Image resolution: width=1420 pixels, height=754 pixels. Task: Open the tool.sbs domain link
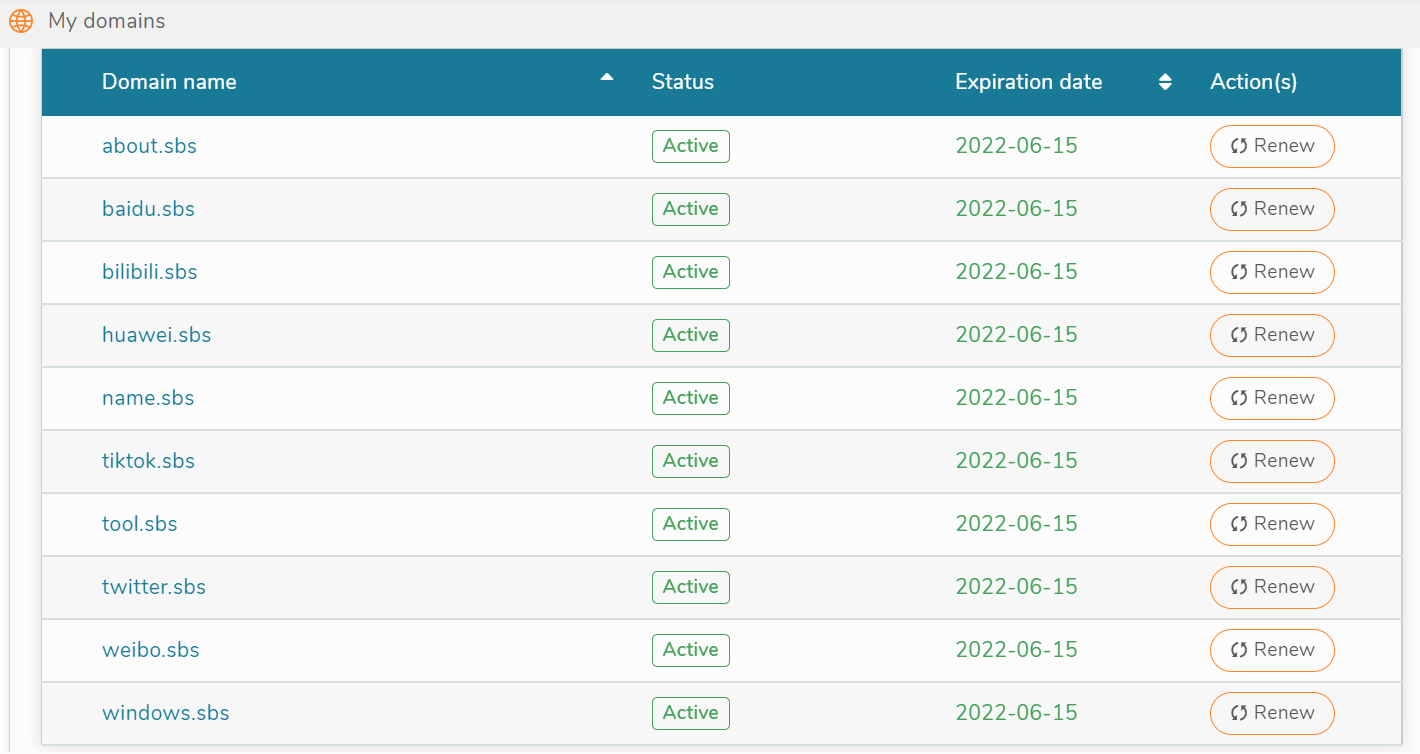[x=140, y=524]
